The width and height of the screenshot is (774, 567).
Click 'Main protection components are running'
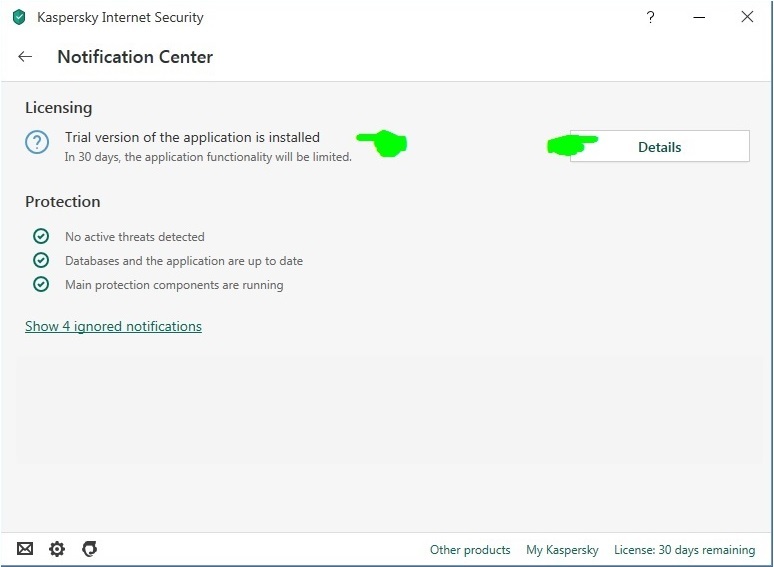coord(174,285)
